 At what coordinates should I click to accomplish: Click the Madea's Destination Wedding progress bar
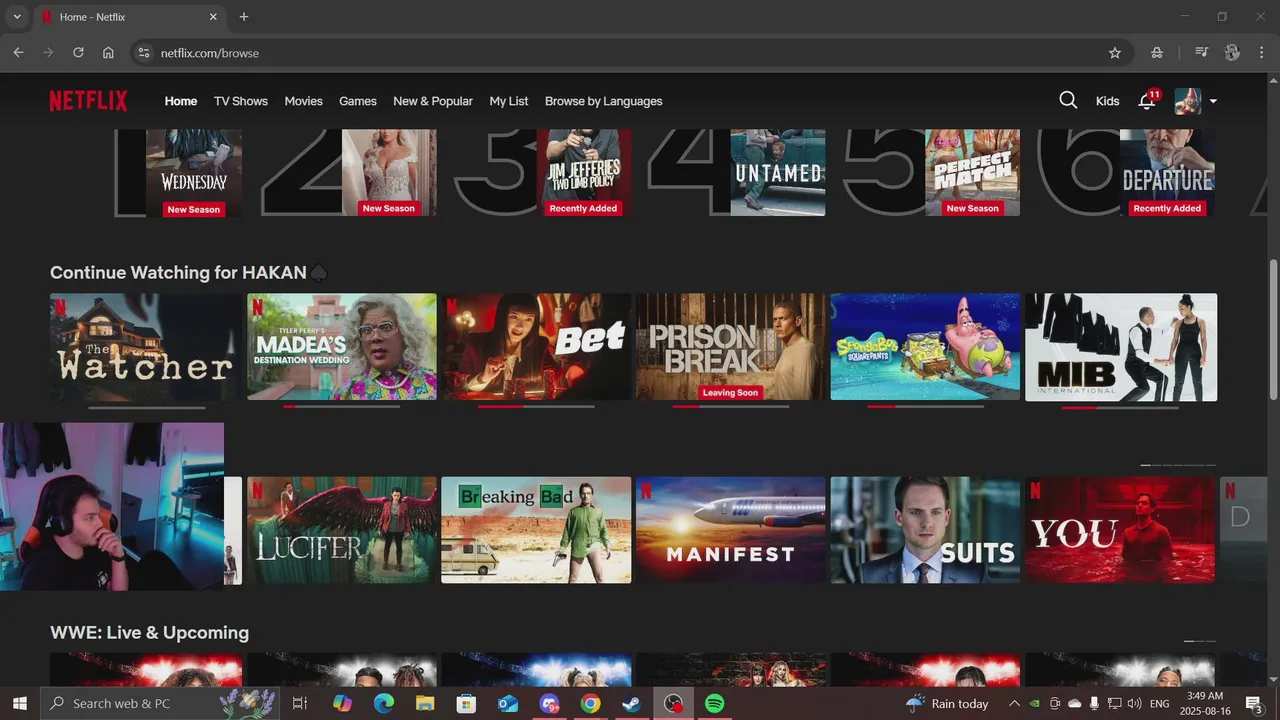(x=342, y=407)
